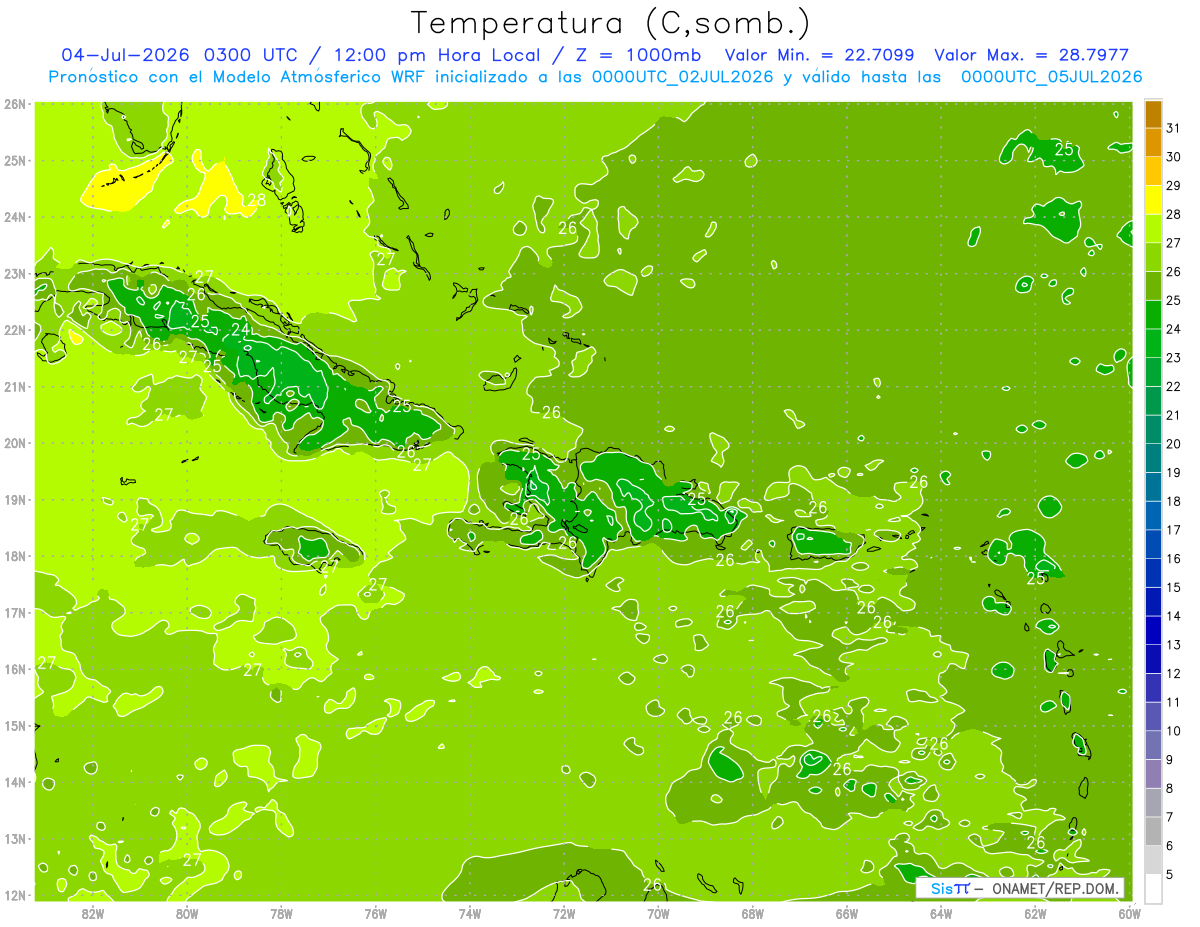Click latitude axis label '18N'
The image size is (1200, 927).
tap(15, 556)
